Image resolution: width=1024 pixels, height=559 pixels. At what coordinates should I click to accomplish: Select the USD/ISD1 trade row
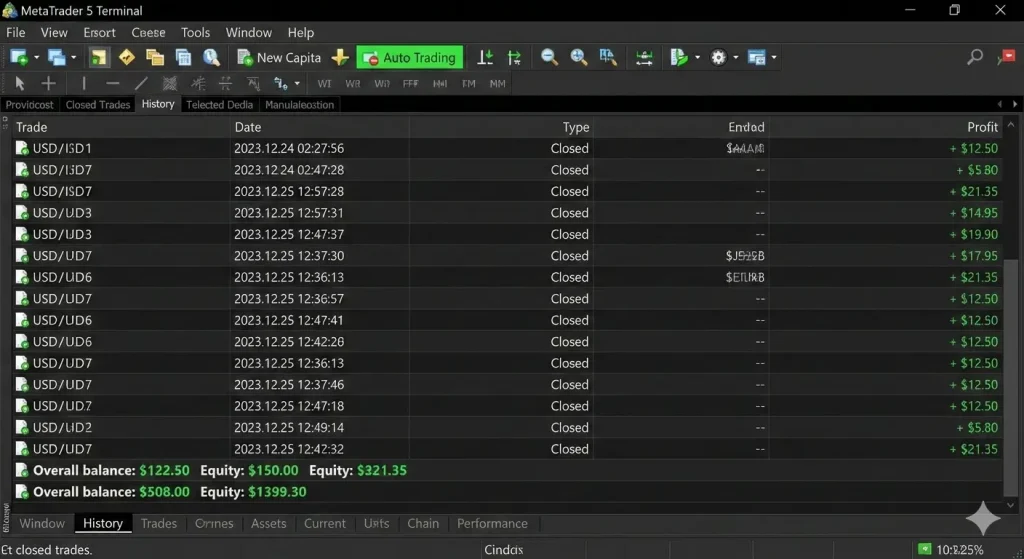coord(507,148)
